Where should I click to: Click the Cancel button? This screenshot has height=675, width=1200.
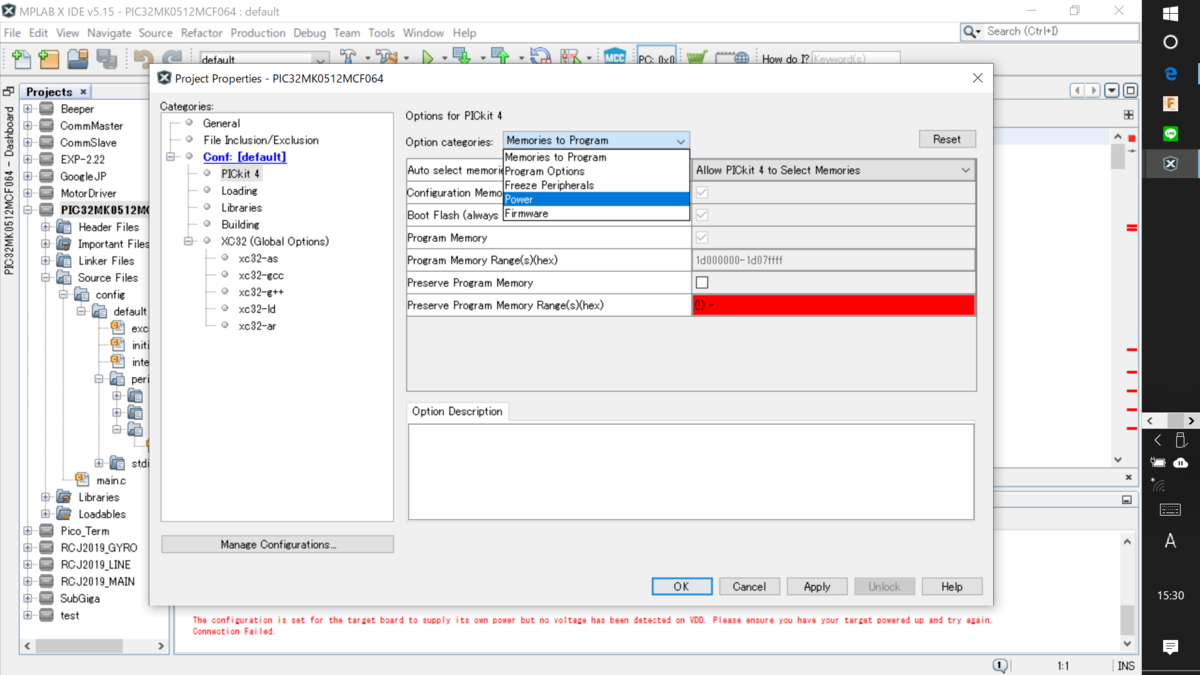tap(749, 587)
